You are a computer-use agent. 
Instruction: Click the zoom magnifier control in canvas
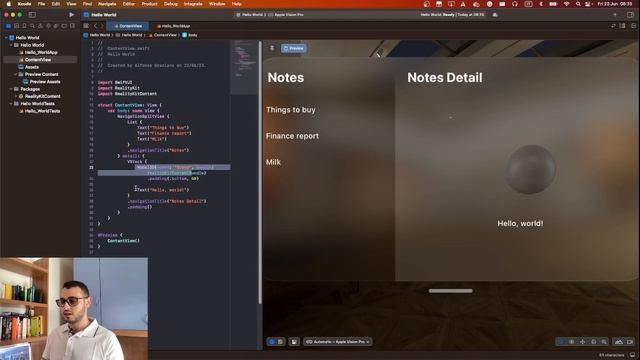pyautogui.click(x=604, y=342)
